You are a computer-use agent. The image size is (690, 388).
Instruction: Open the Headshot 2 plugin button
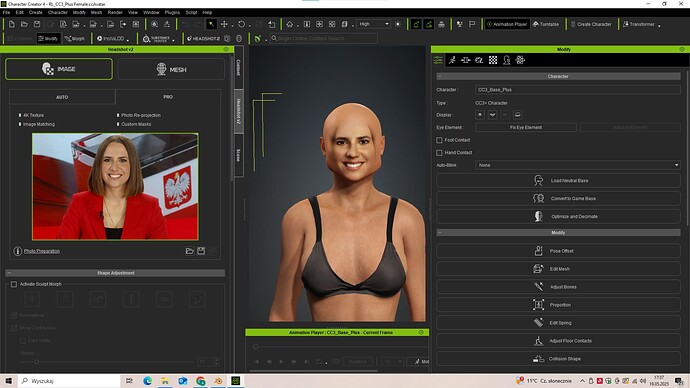(203, 39)
